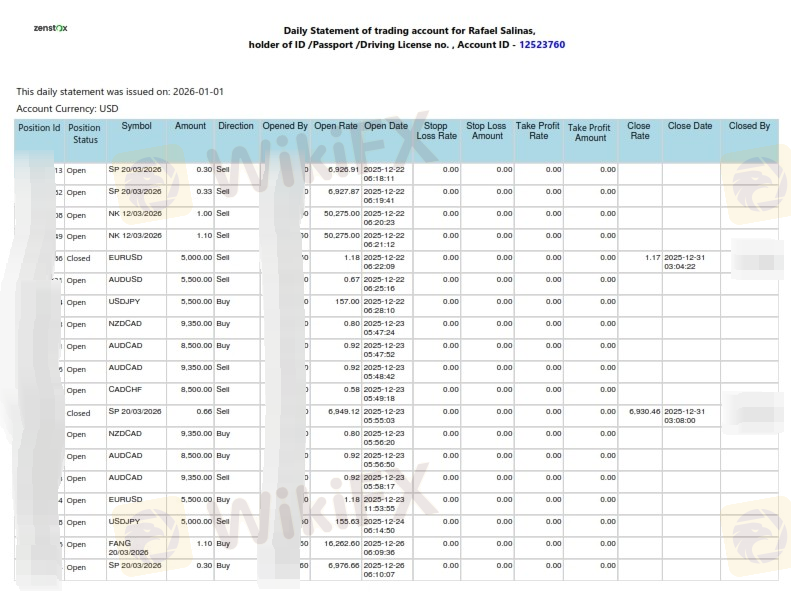Viewport: 791px width, 612px height.
Task: Click the open date with time 06:10:07
Action: (x=387, y=570)
